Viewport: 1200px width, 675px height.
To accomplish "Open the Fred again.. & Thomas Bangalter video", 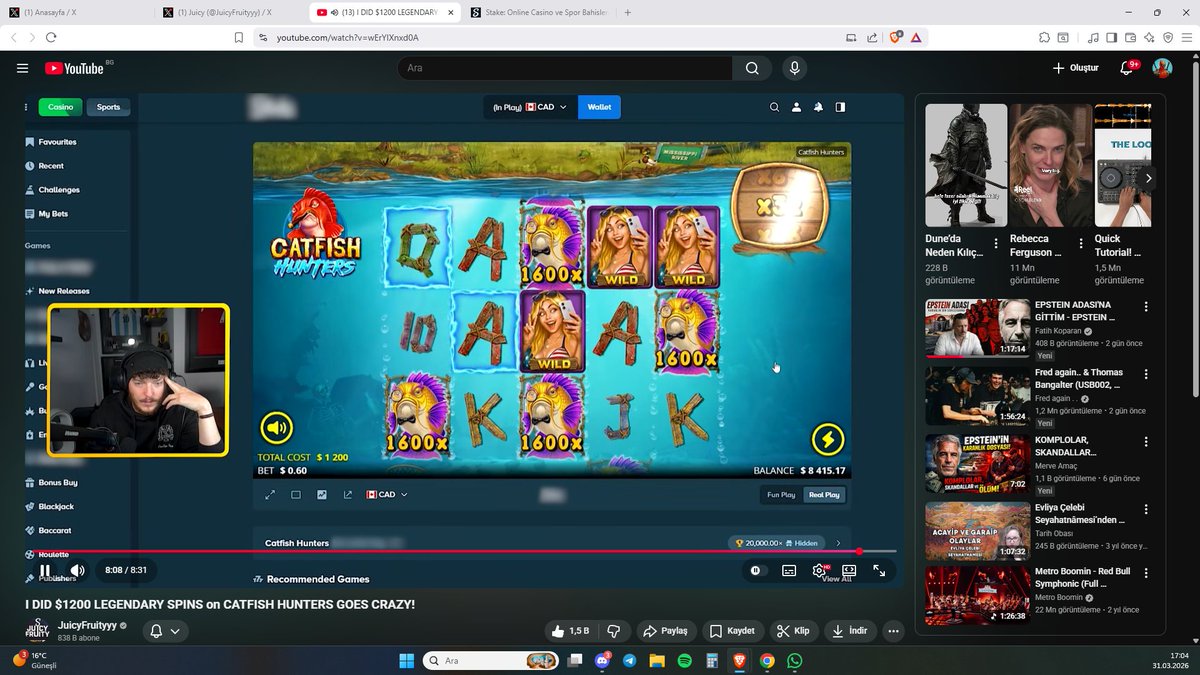I will click(x=977, y=396).
